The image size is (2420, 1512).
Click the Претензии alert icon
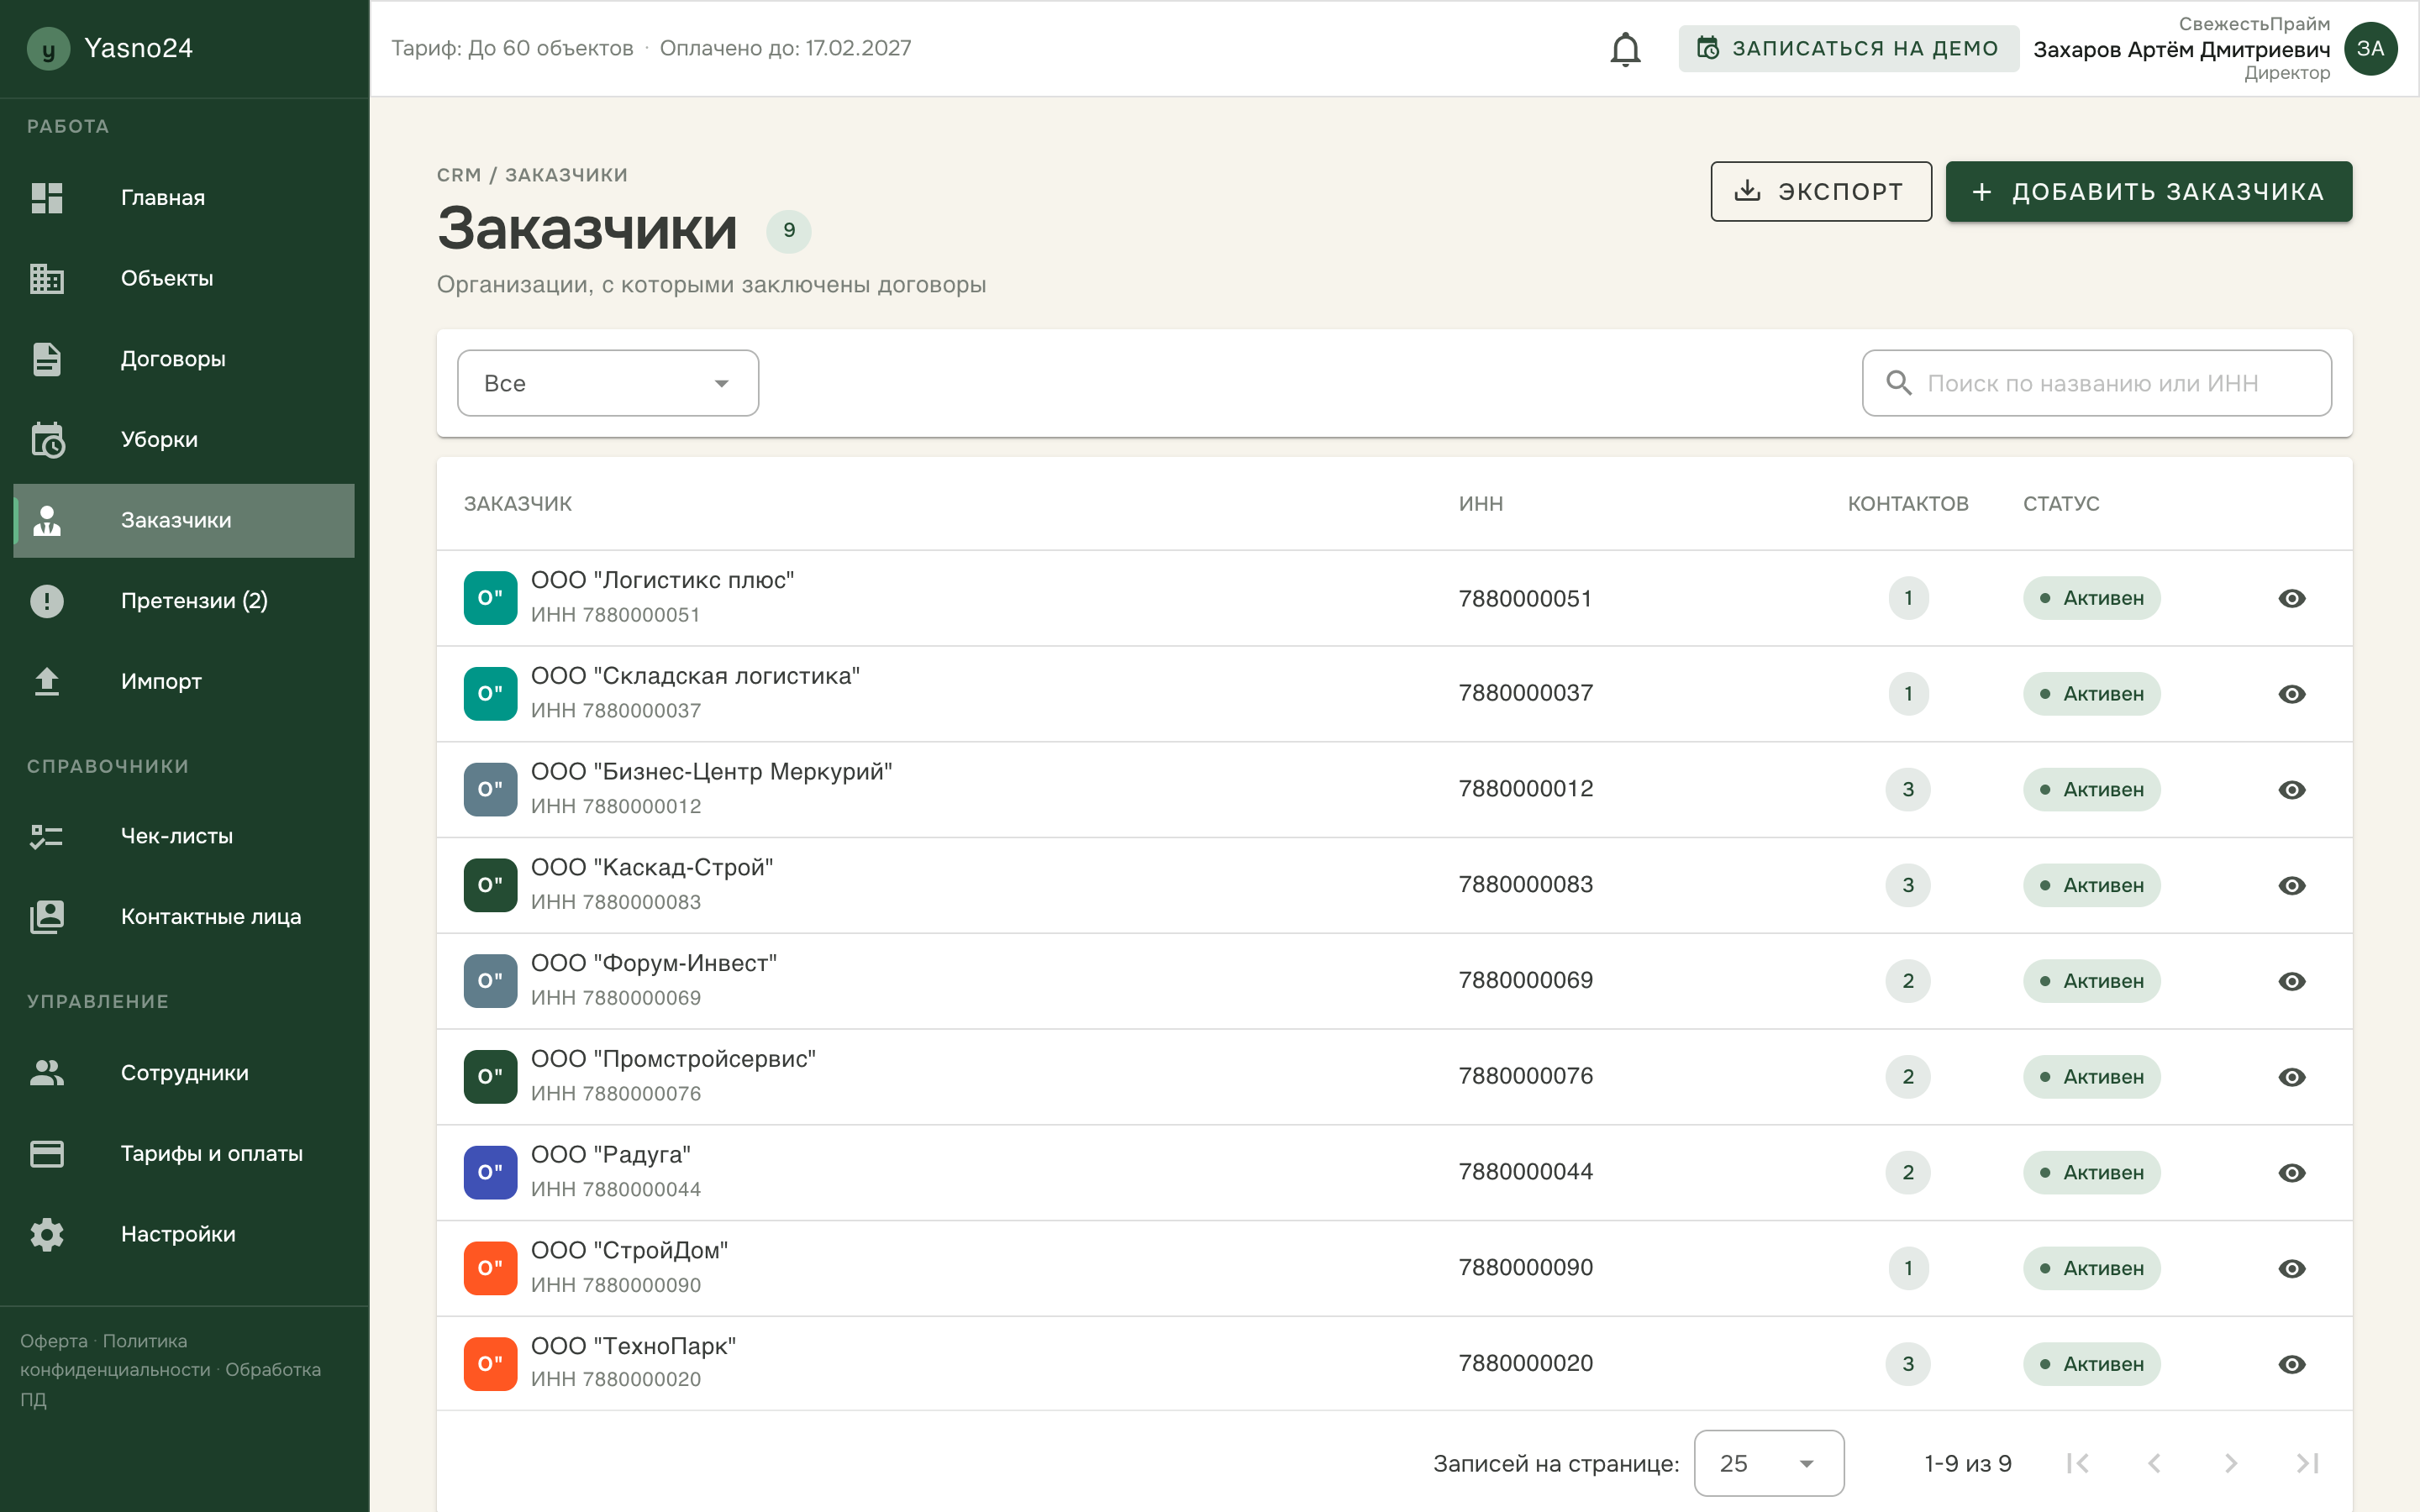tap(47, 601)
